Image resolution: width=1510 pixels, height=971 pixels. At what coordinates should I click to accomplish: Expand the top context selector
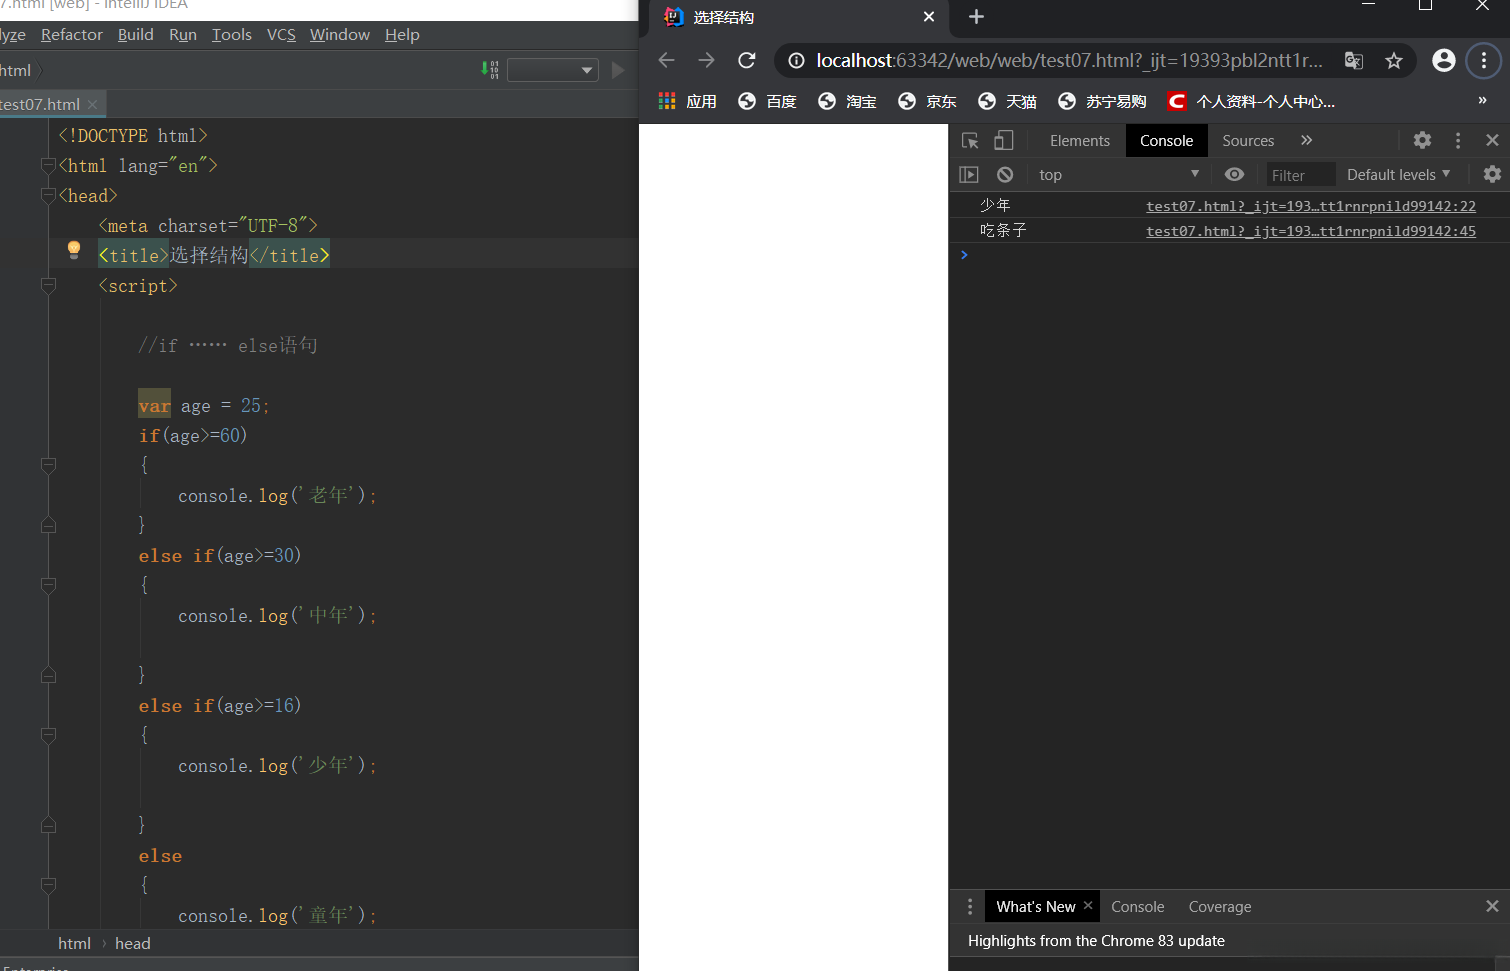tap(1118, 174)
